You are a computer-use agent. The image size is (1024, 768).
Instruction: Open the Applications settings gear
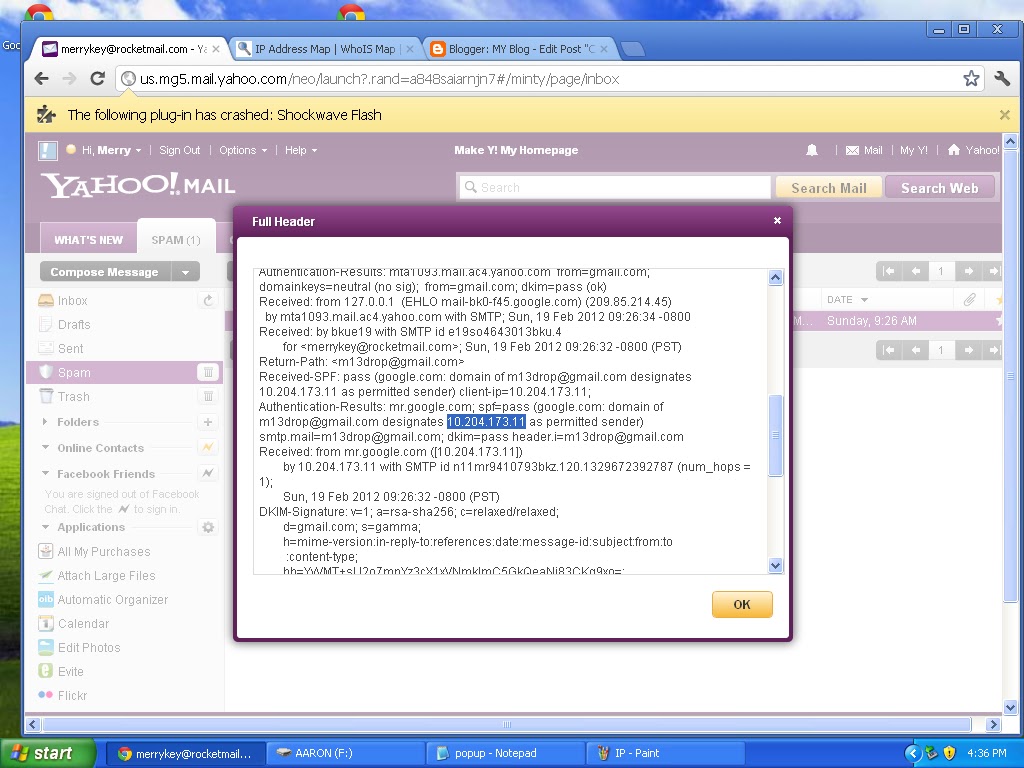click(208, 527)
